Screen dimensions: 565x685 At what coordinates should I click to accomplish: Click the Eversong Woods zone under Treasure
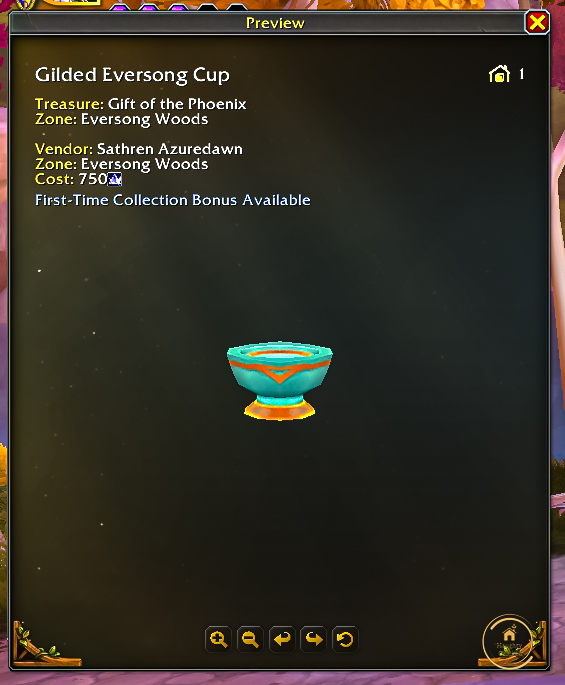pyautogui.click(x=145, y=119)
